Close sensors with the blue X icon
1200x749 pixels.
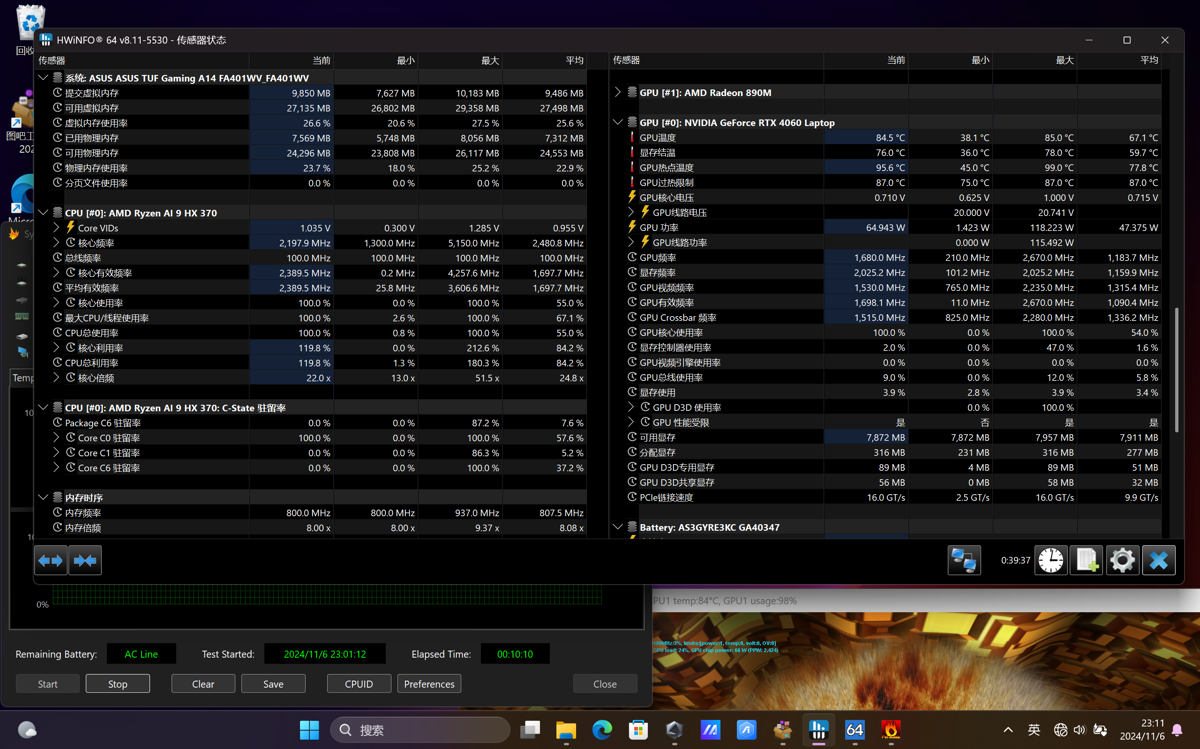(x=1159, y=561)
